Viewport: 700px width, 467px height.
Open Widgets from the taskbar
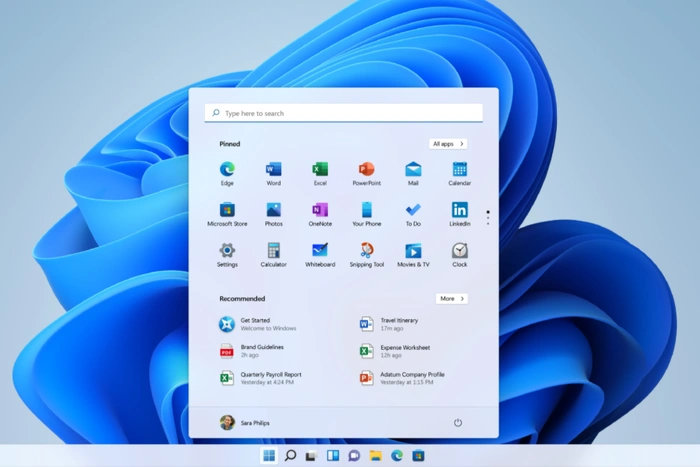pos(333,455)
